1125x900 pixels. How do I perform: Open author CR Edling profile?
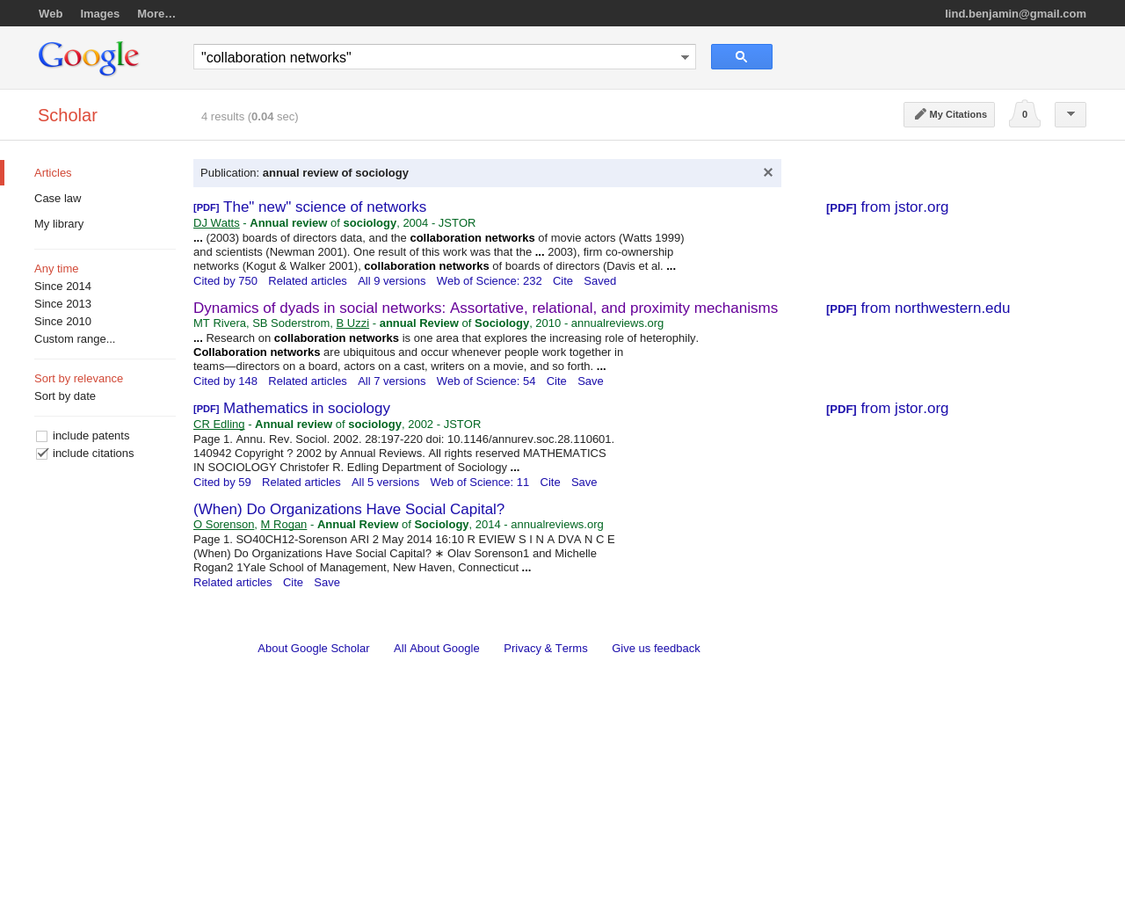tap(219, 424)
